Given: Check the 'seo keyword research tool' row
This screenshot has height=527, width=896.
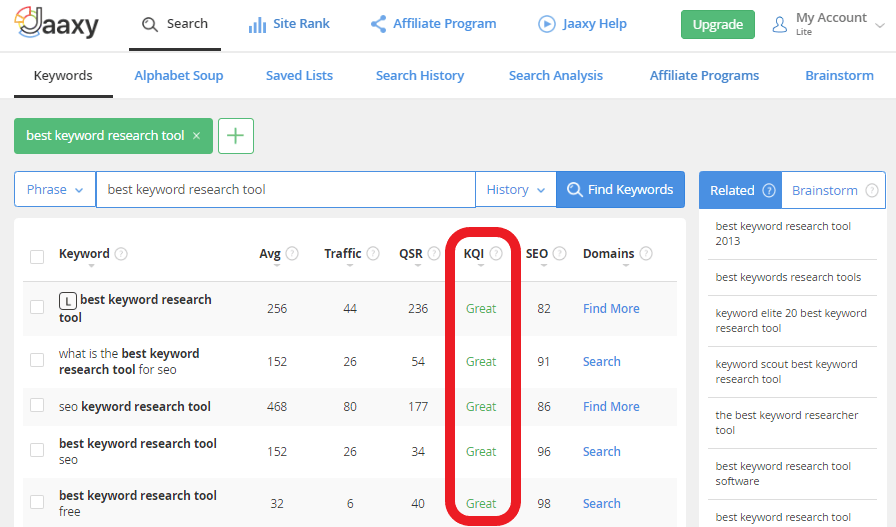Looking at the screenshot, I should pos(37,405).
